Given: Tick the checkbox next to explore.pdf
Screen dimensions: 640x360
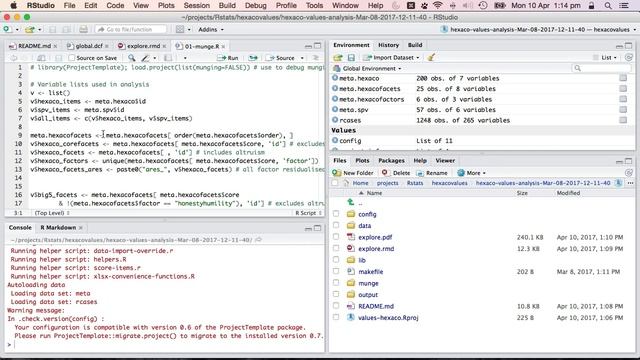Looking at the screenshot, I should 336,236.
